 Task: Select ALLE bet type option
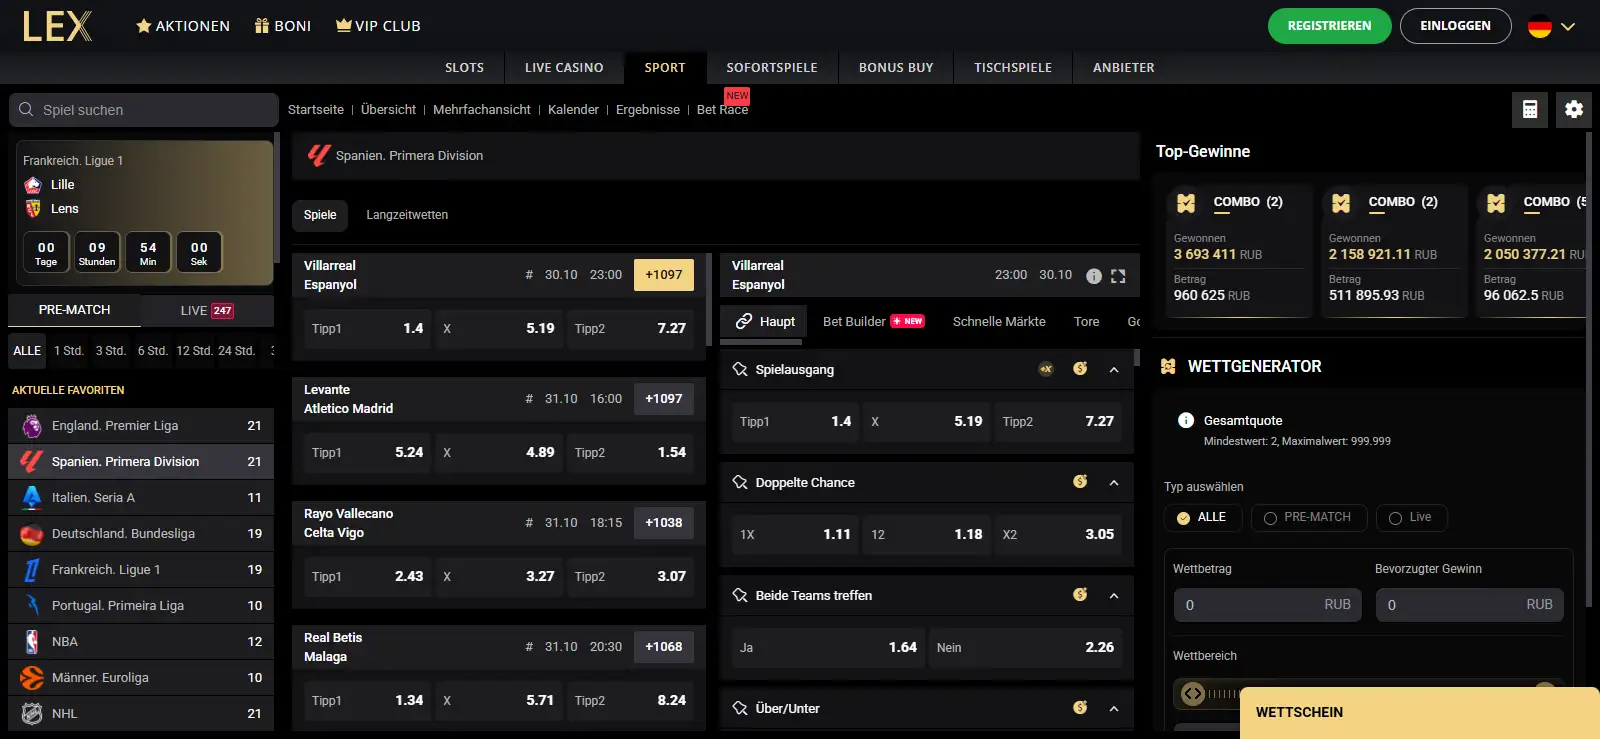pyautogui.click(x=1203, y=517)
